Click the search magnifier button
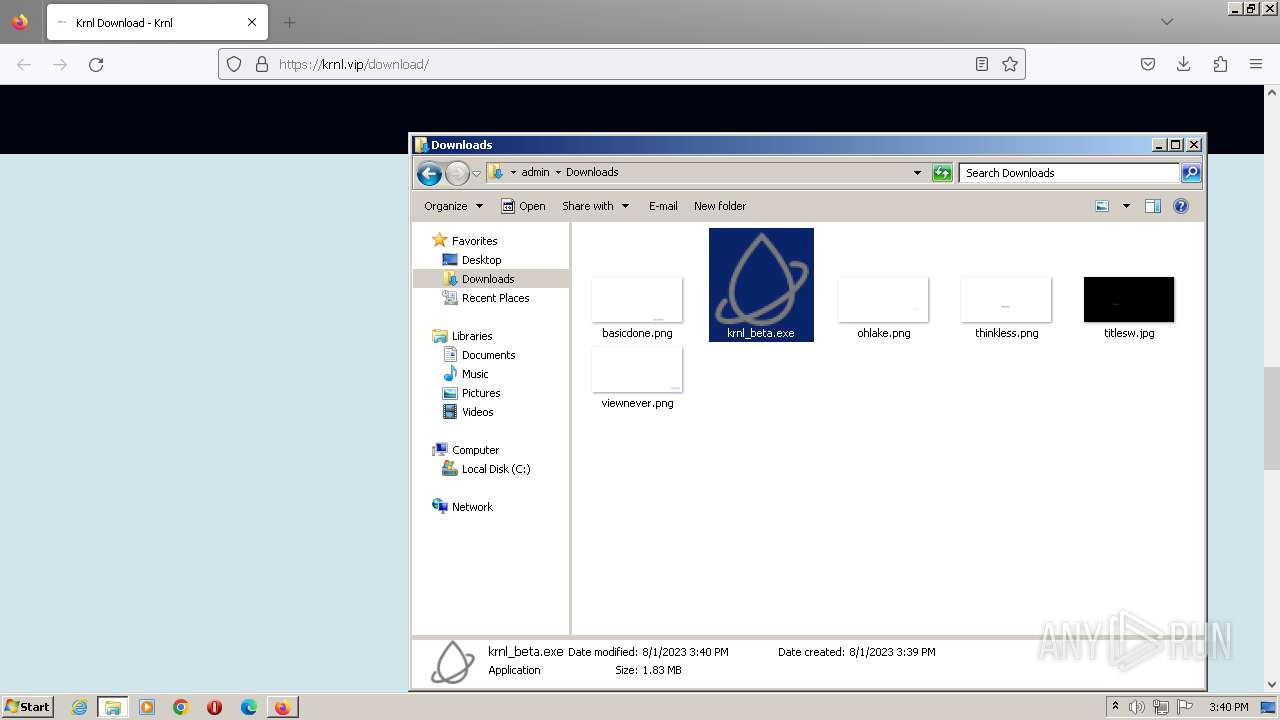1280x720 pixels. [1190, 173]
